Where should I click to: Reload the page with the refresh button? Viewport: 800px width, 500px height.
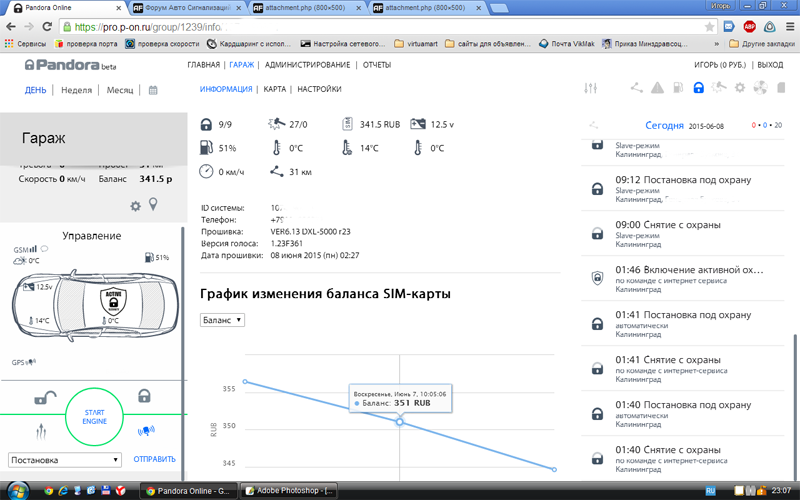click(x=47, y=27)
